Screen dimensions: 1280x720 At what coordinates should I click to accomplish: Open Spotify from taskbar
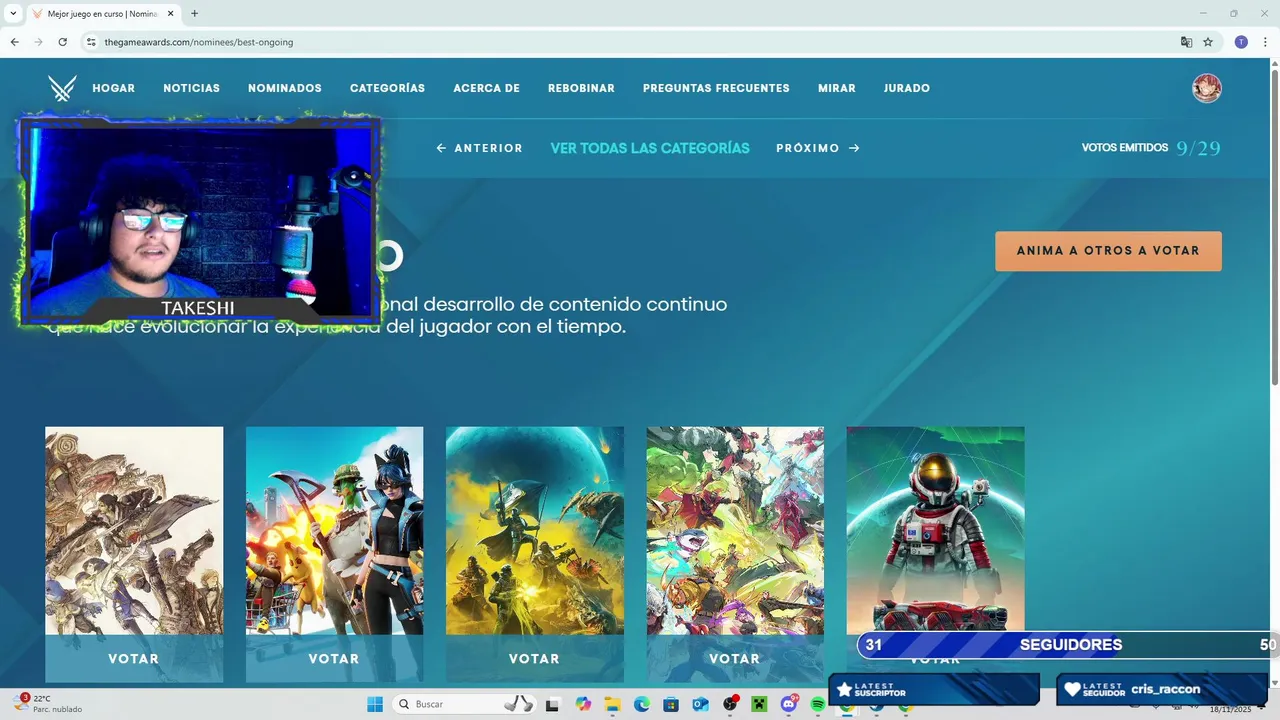pos(818,704)
